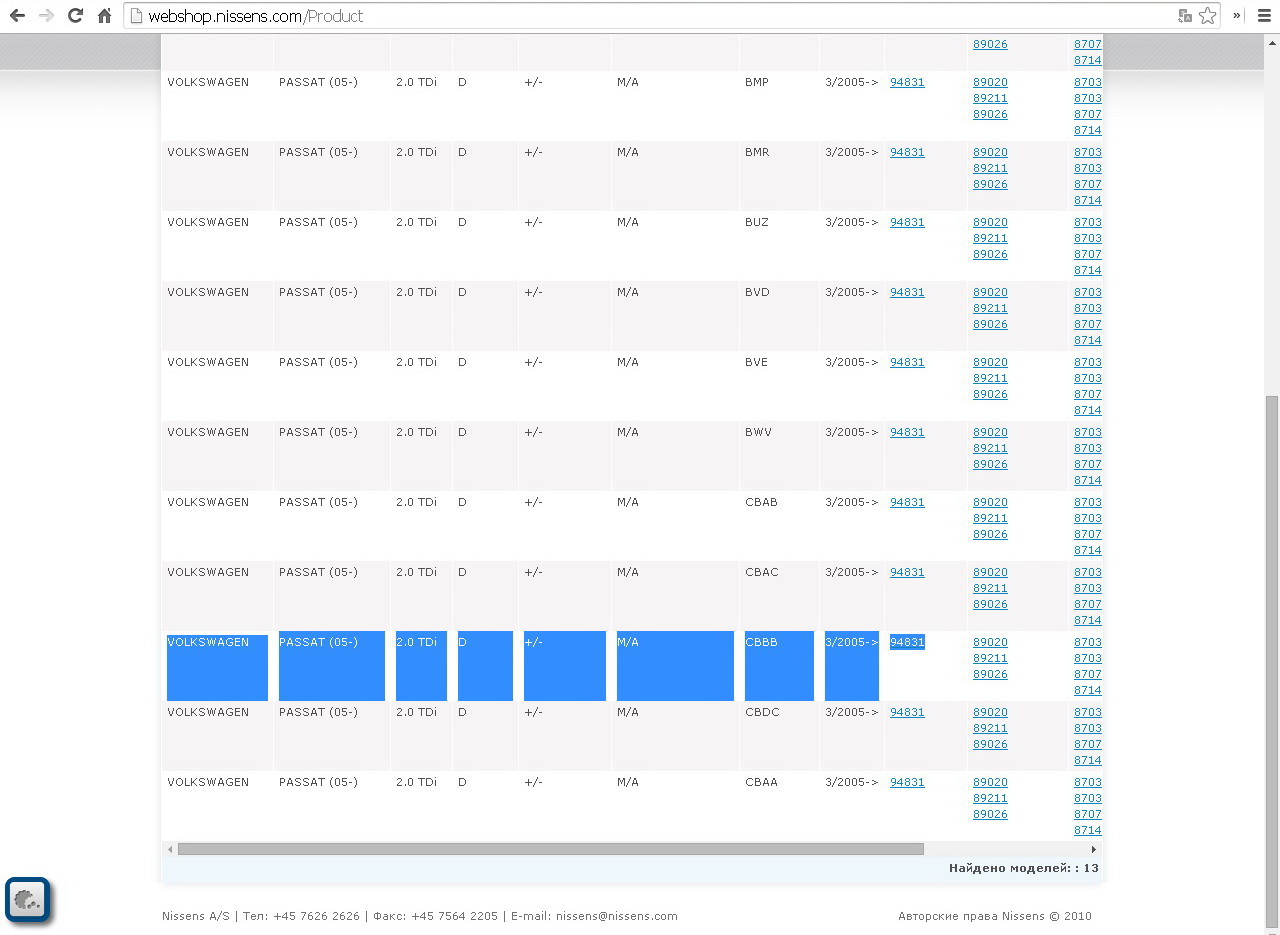Image resolution: width=1280 pixels, height=935 pixels.
Task: Click the horizontal scrollbar left arrow
Action: [x=170, y=849]
